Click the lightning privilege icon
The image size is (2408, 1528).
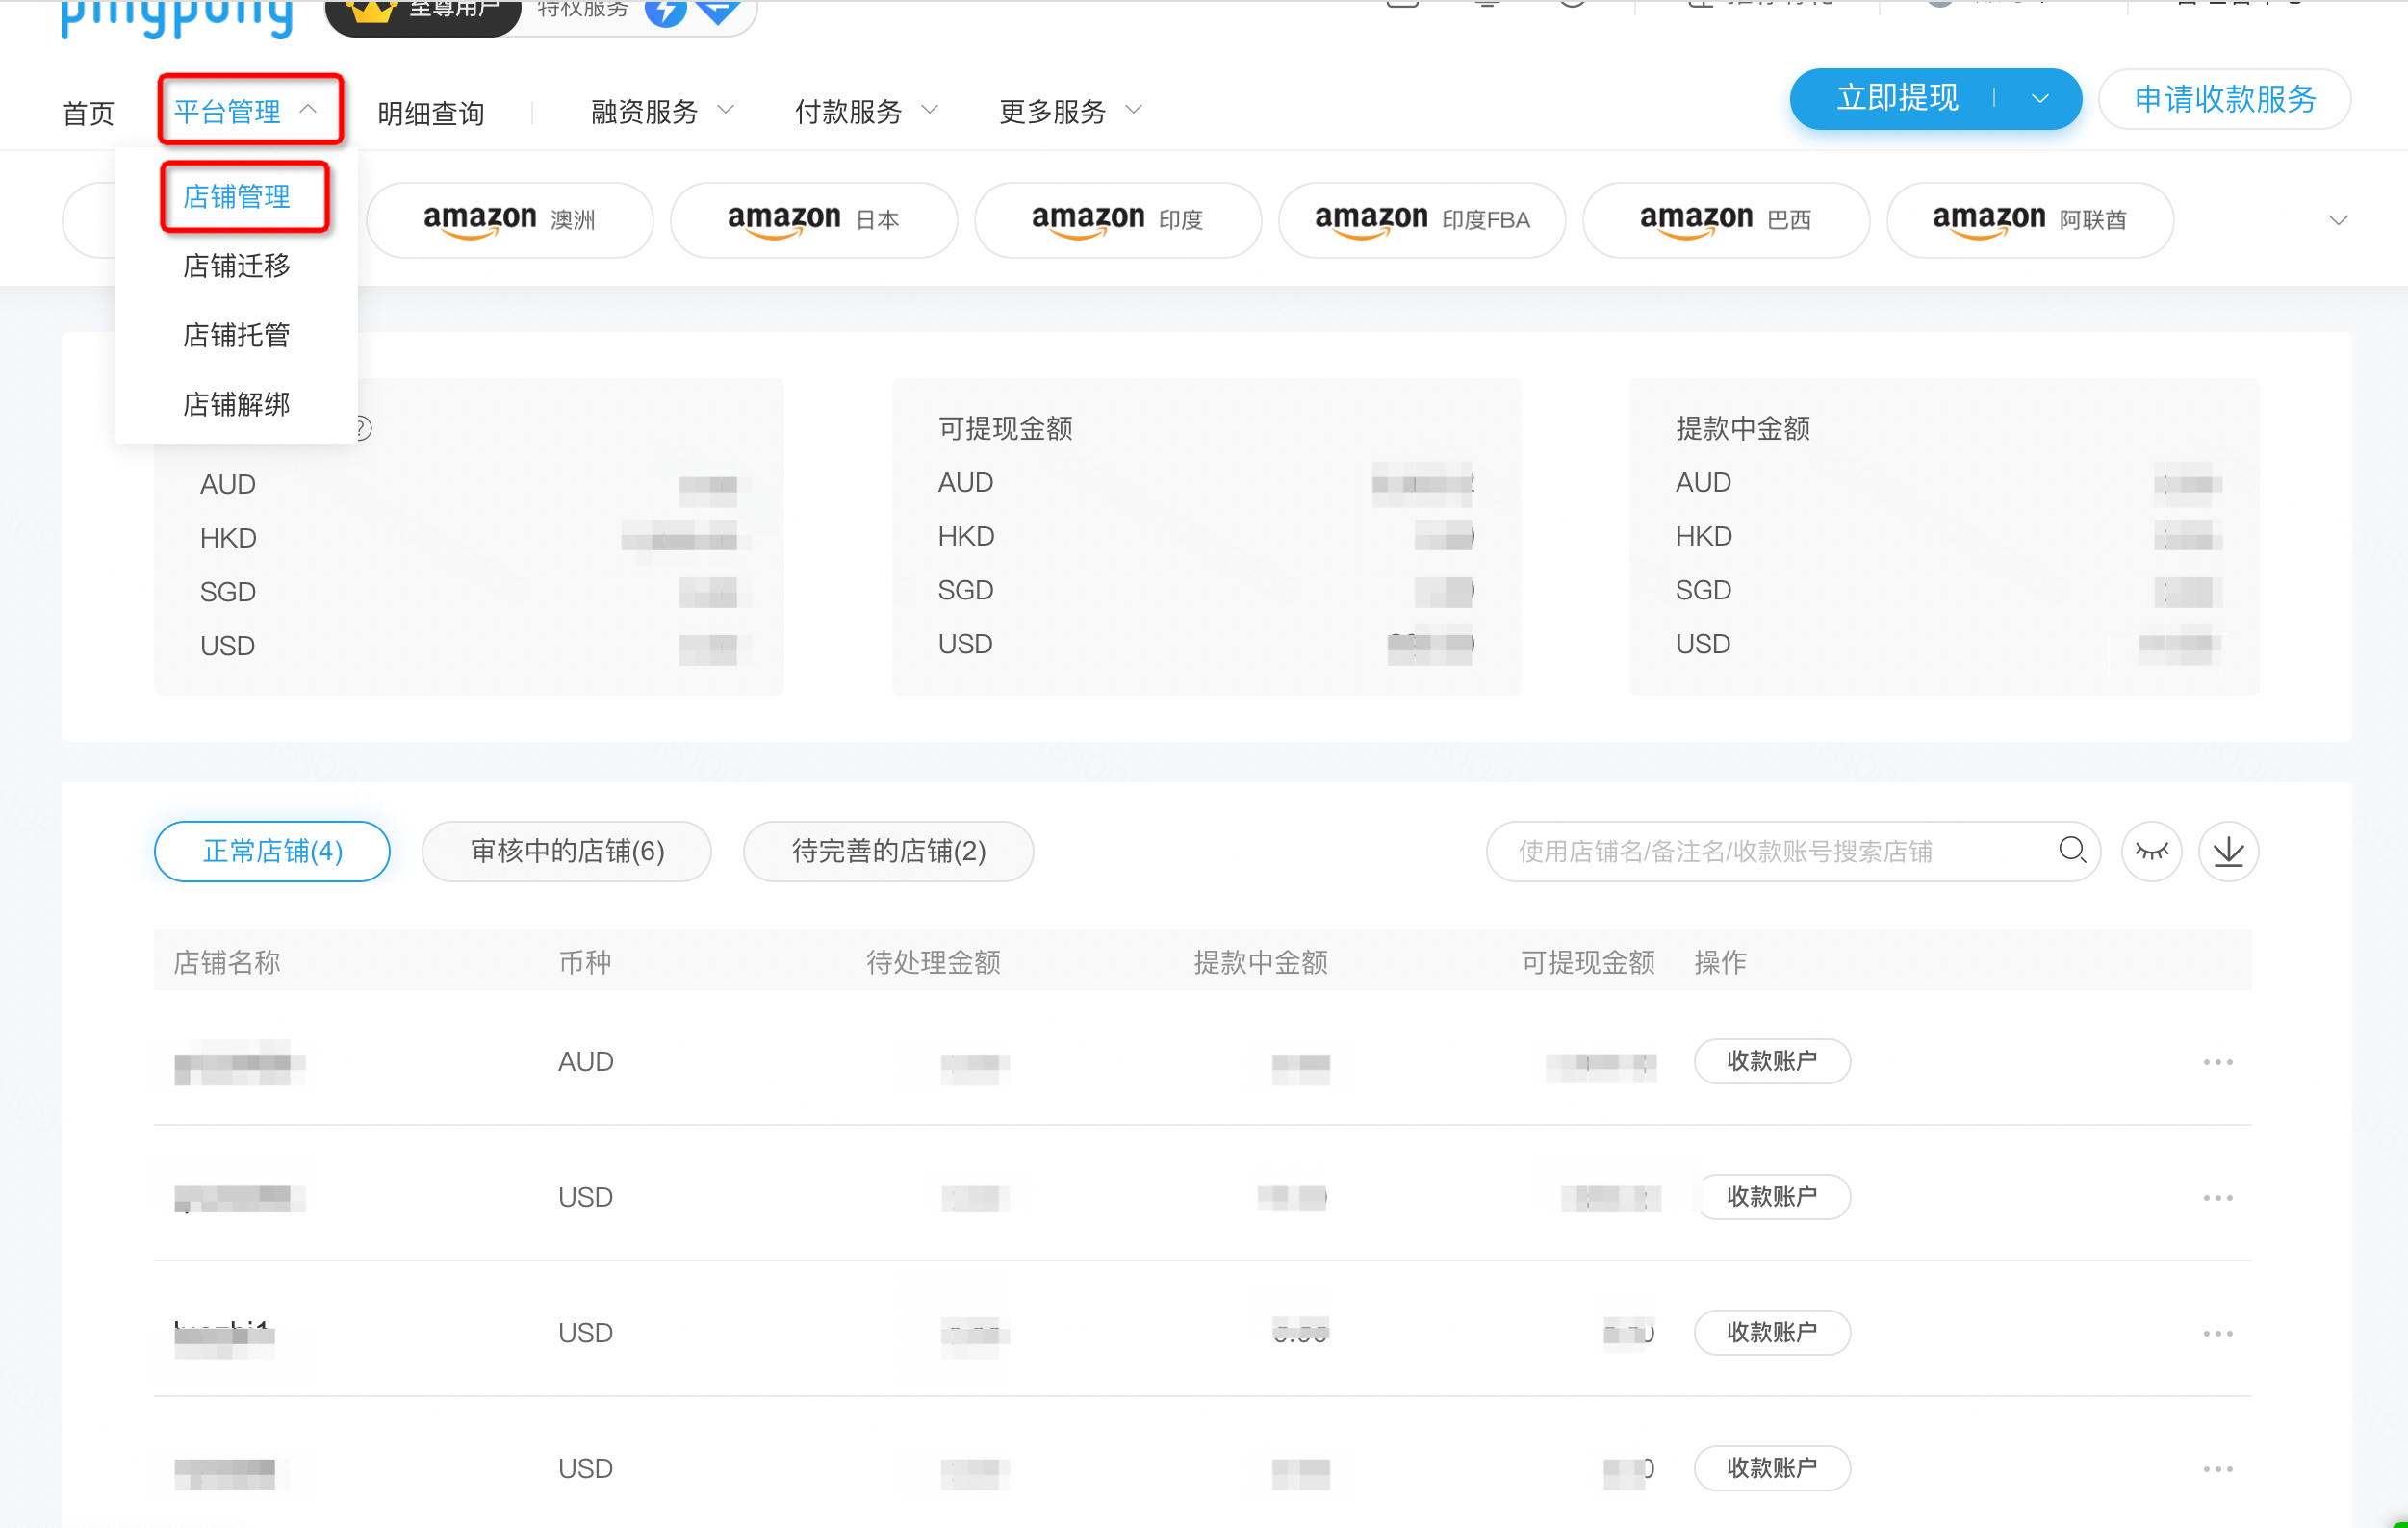click(x=665, y=12)
